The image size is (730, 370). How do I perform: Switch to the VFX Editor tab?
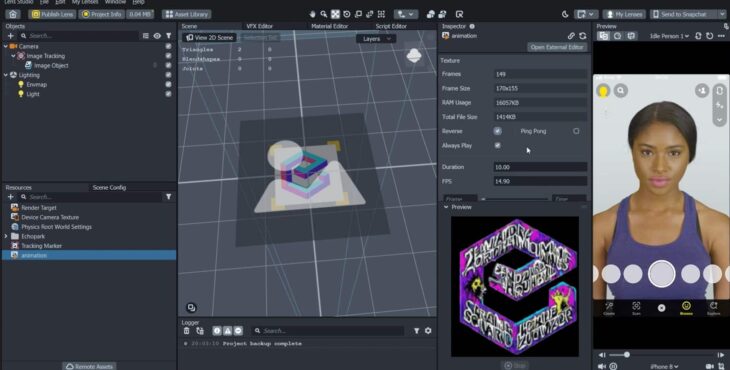[x=259, y=27]
